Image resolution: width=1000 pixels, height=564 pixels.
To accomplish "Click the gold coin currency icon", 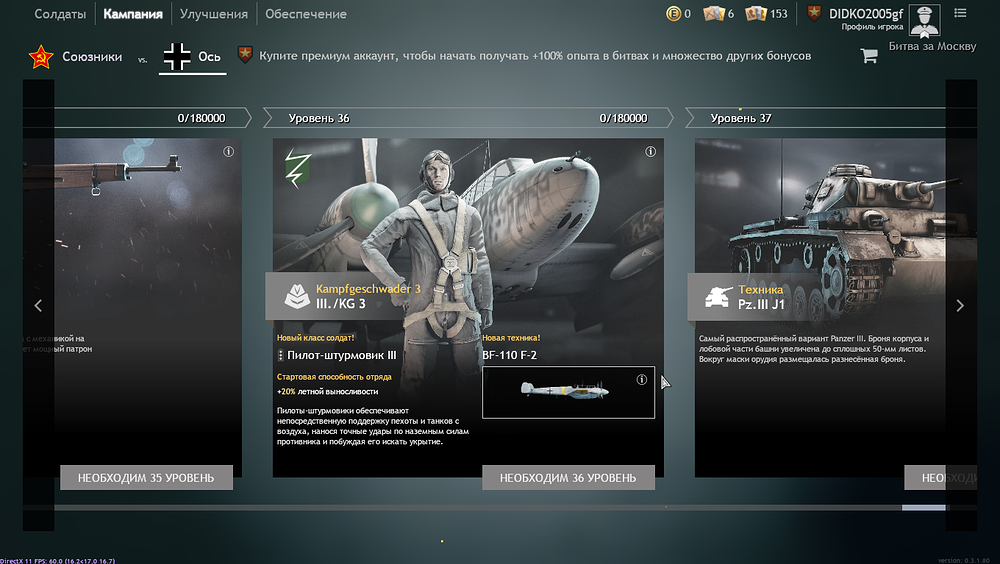I will [x=673, y=14].
